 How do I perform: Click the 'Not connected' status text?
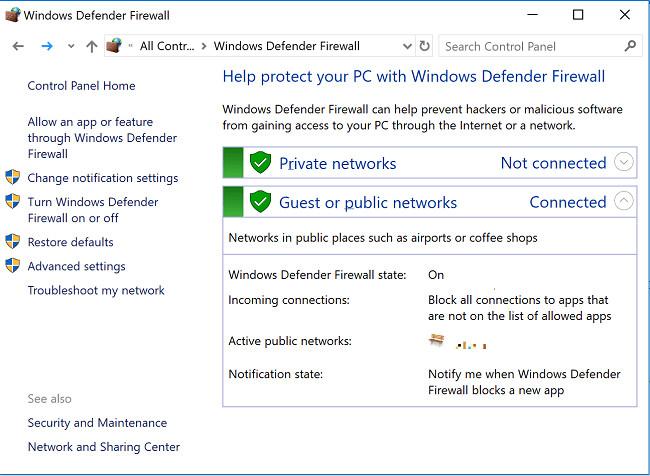tap(553, 163)
